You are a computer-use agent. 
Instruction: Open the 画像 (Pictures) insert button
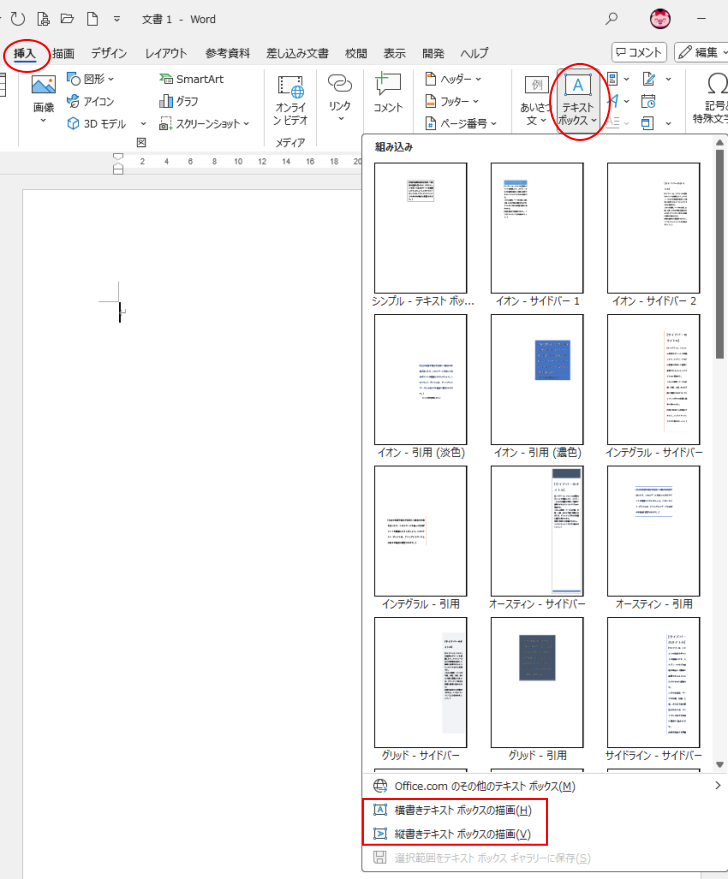click(x=43, y=98)
